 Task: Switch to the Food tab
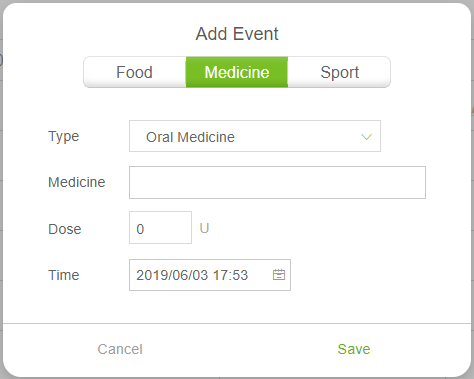(x=135, y=72)
